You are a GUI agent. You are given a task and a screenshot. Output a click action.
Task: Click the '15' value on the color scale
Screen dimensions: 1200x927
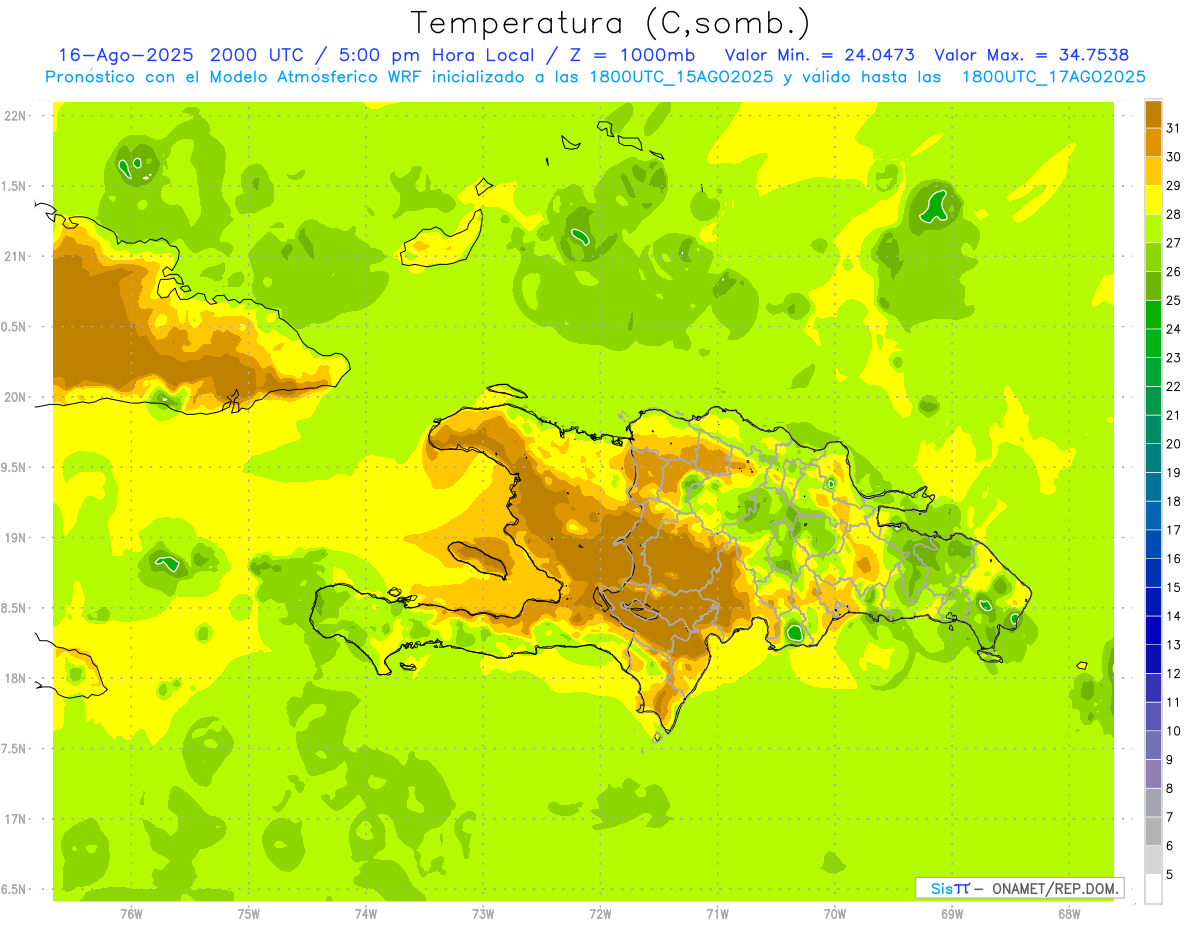pos(1174,587)
